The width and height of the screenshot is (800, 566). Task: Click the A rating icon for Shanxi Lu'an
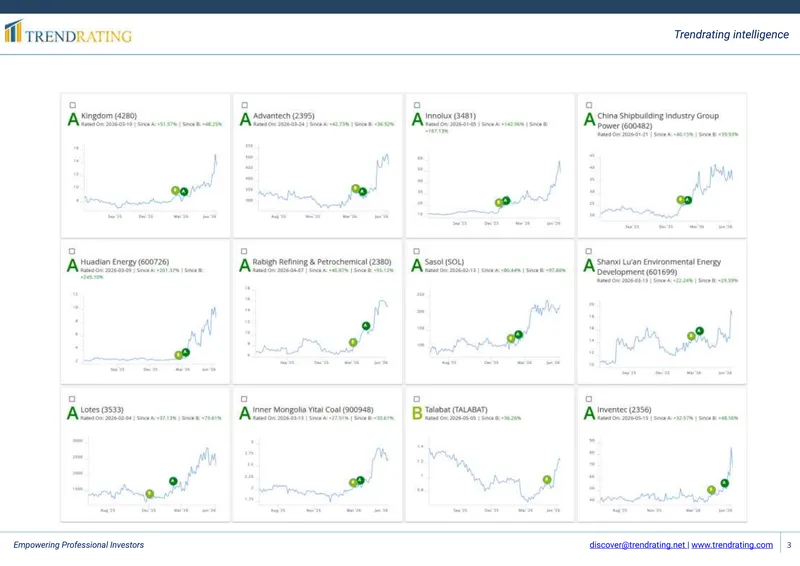(589, 265)
